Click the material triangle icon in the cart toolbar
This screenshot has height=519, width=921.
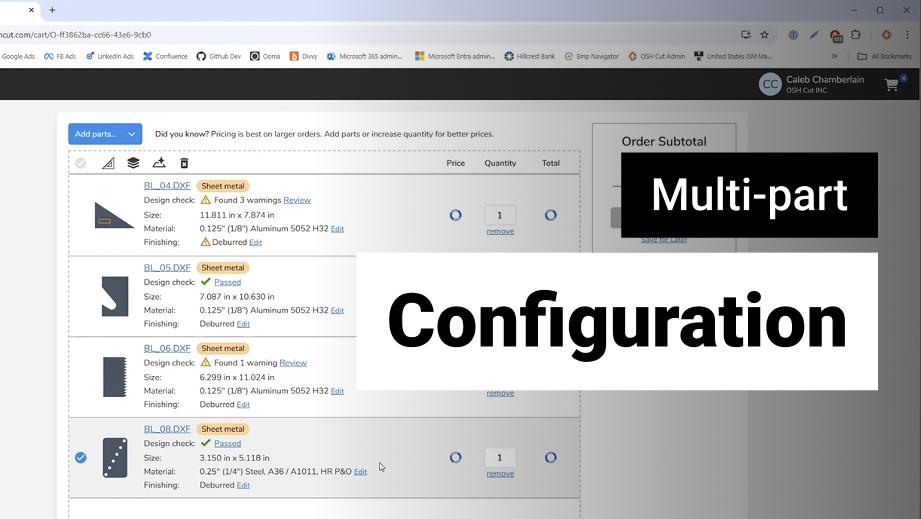108,163
